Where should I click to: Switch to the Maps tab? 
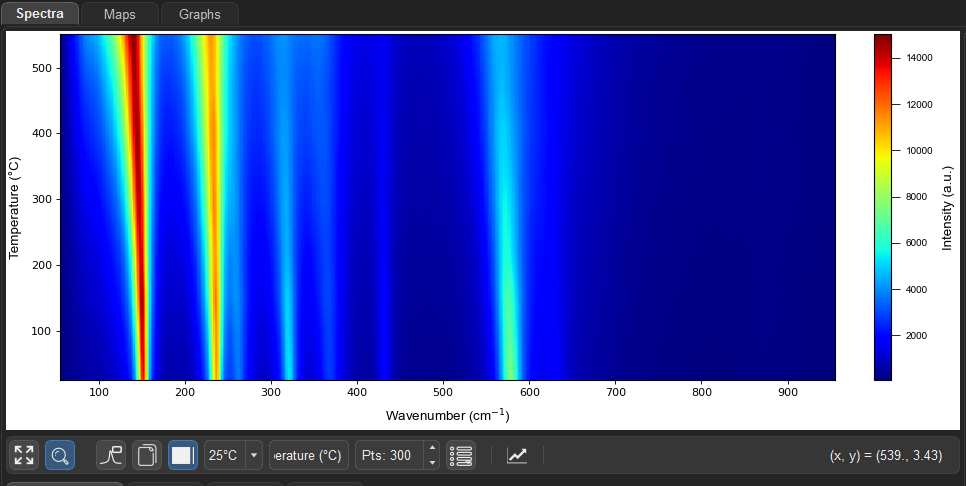pyautogui.click(x=120, y=14)
